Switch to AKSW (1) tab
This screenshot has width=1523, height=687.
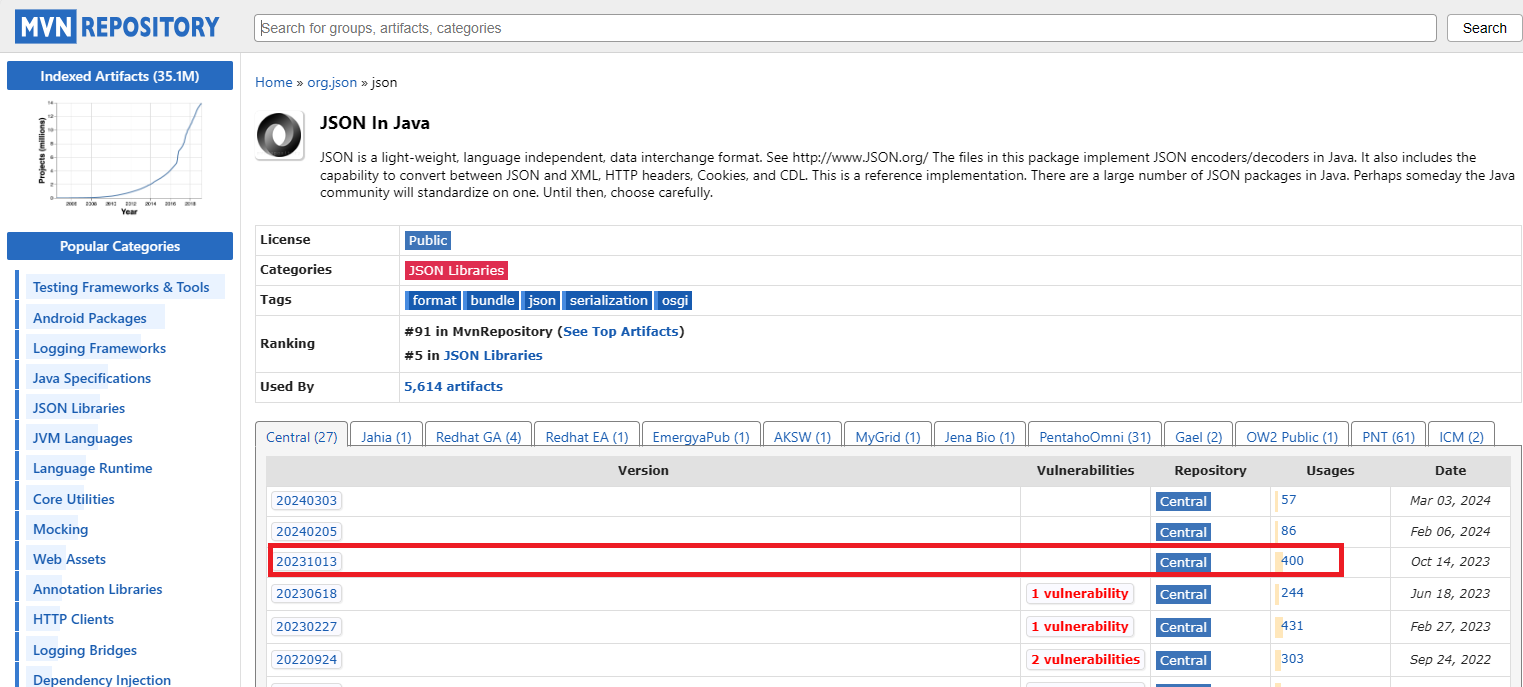point(802,437)
